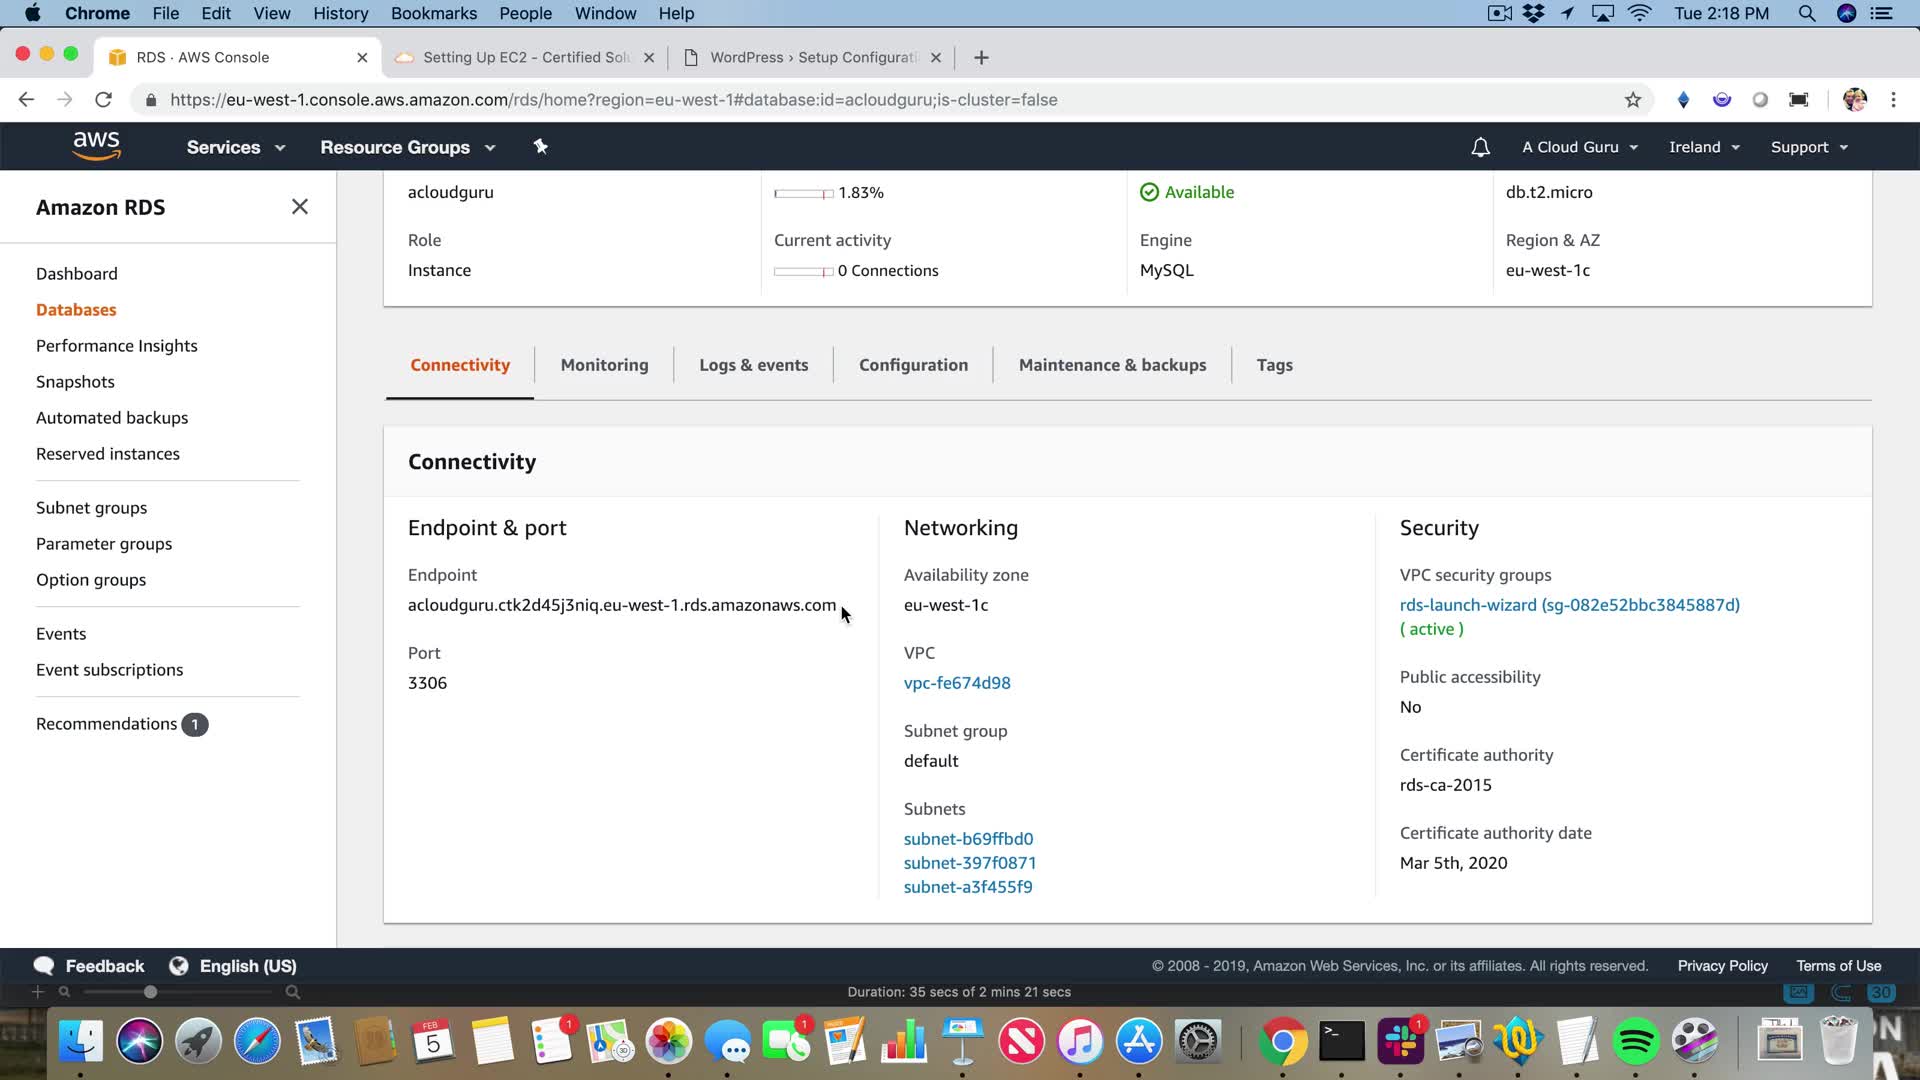Click the pin shortcut icon in AWS navbar

(540, 147)
